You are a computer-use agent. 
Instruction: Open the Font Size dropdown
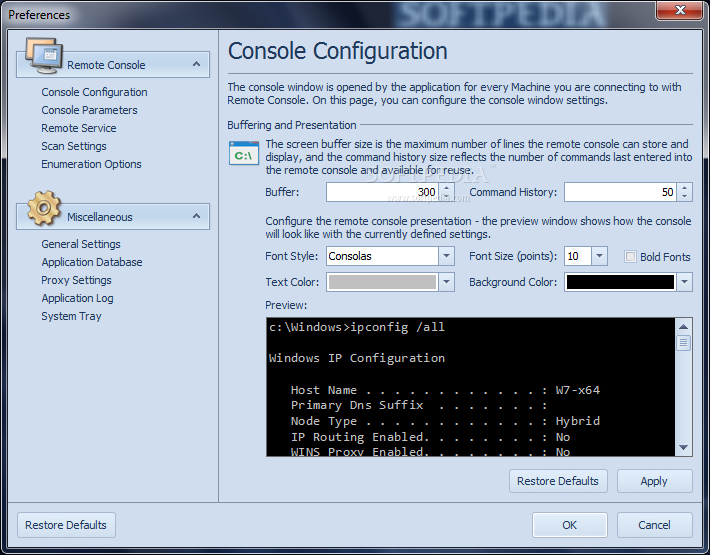point(599,256)
